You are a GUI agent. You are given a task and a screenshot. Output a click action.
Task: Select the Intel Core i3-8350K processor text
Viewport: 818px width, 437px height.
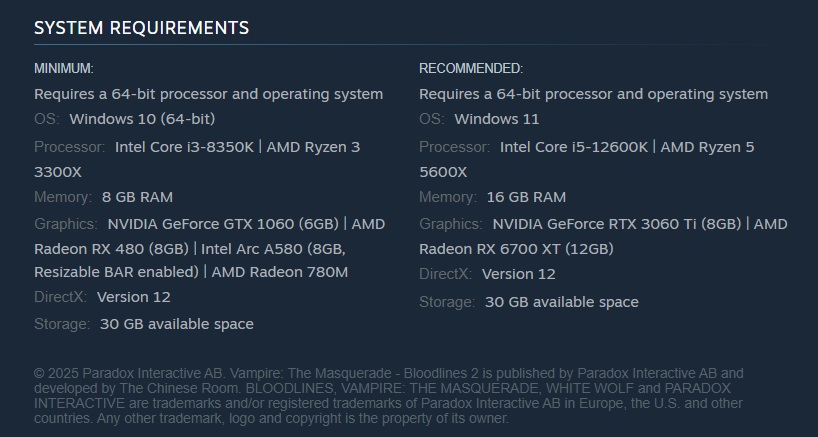184,147
